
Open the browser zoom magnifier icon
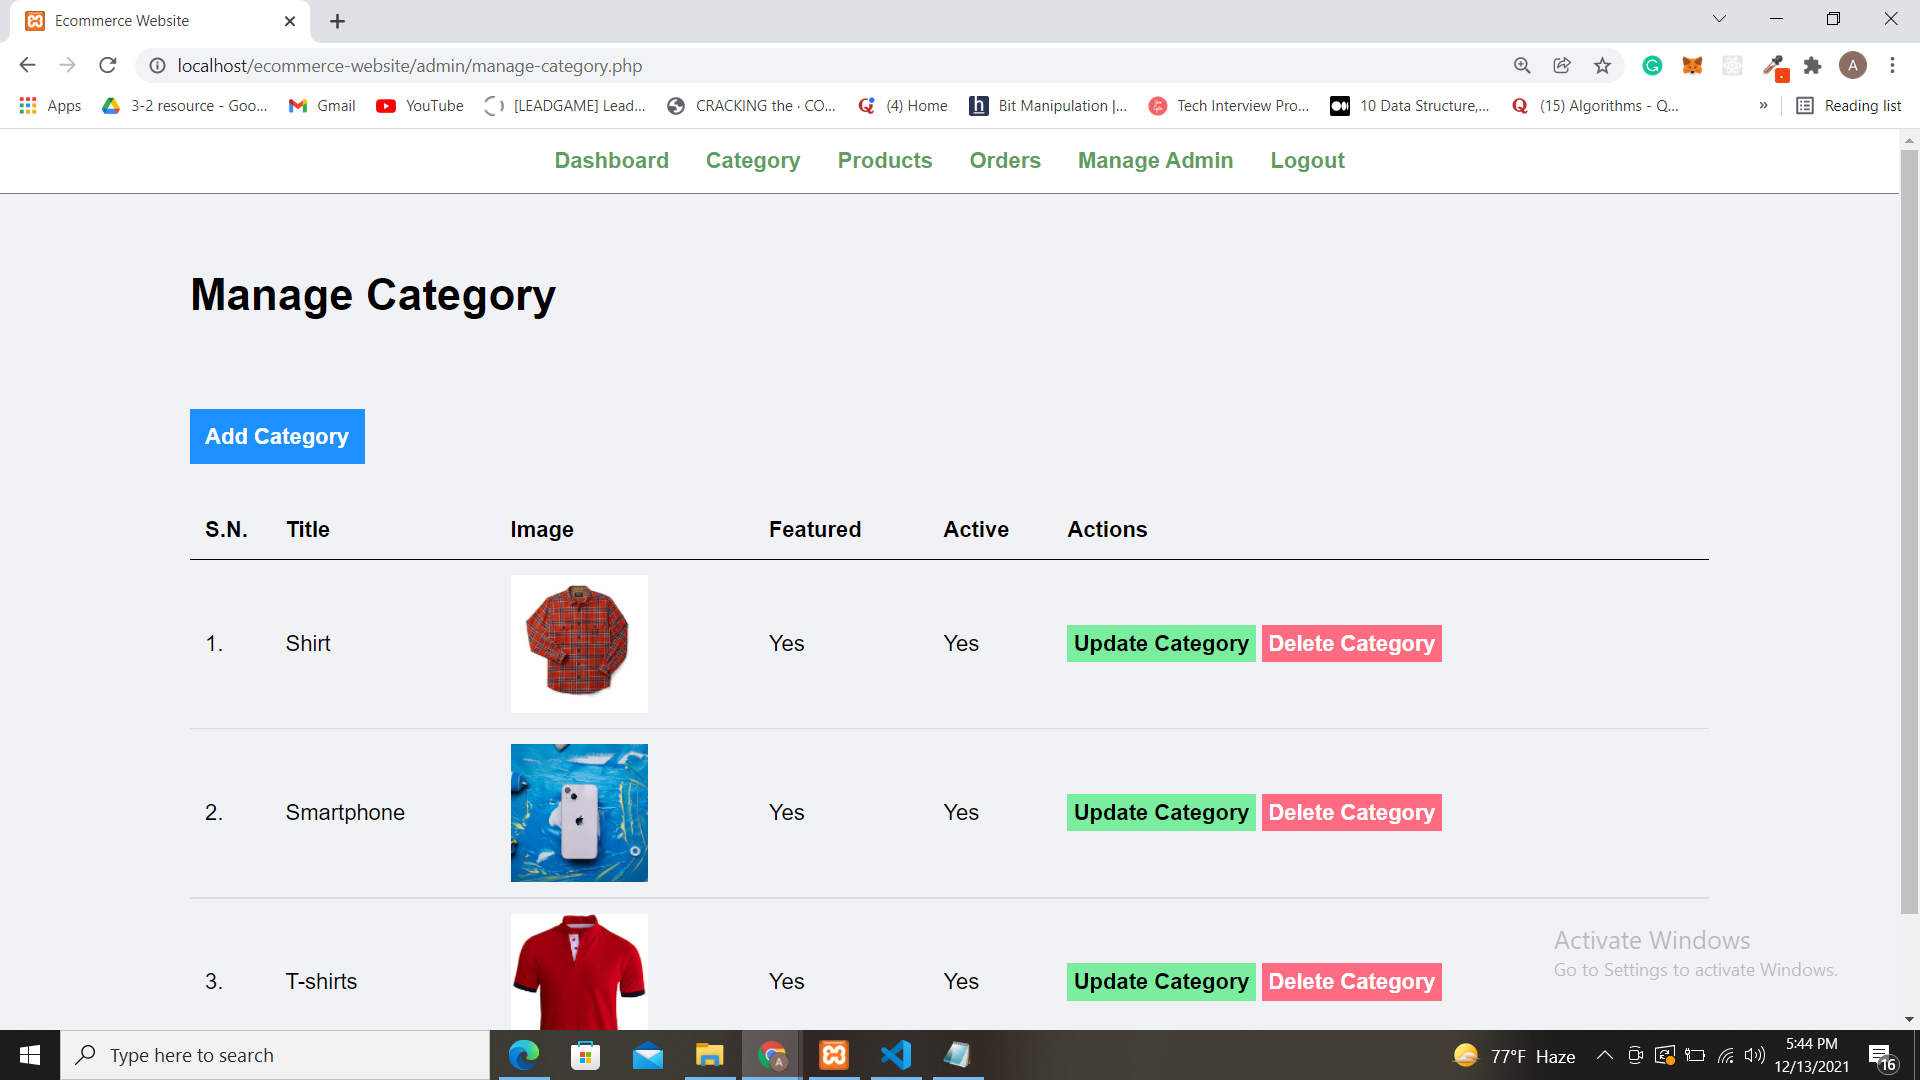coord(1522,65)
